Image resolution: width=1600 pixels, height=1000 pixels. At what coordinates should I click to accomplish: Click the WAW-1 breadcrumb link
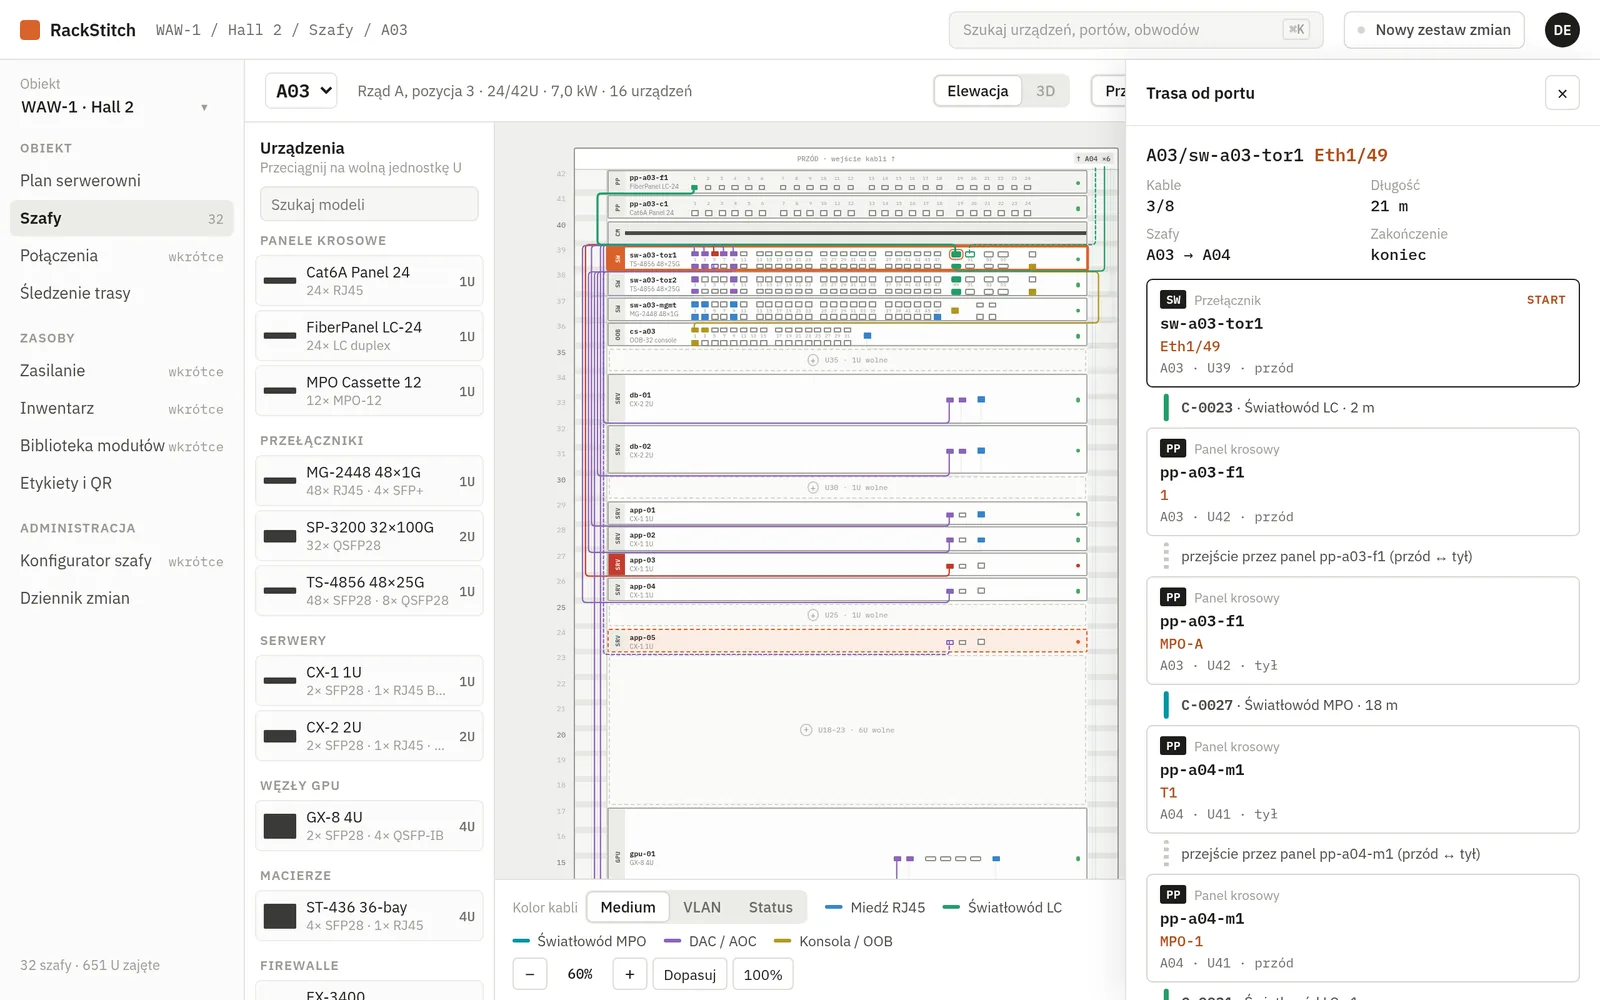pos(178,30)
